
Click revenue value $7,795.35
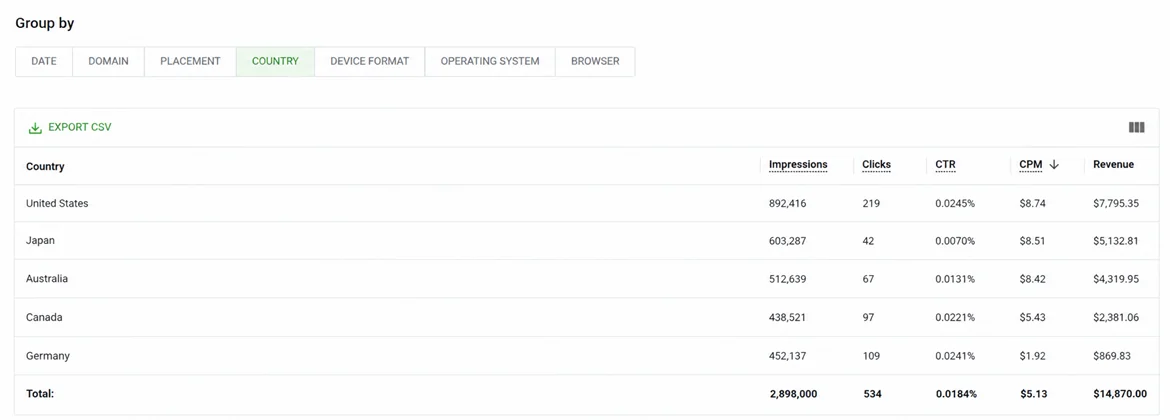pyautogui.click(x=1116, y=203)
